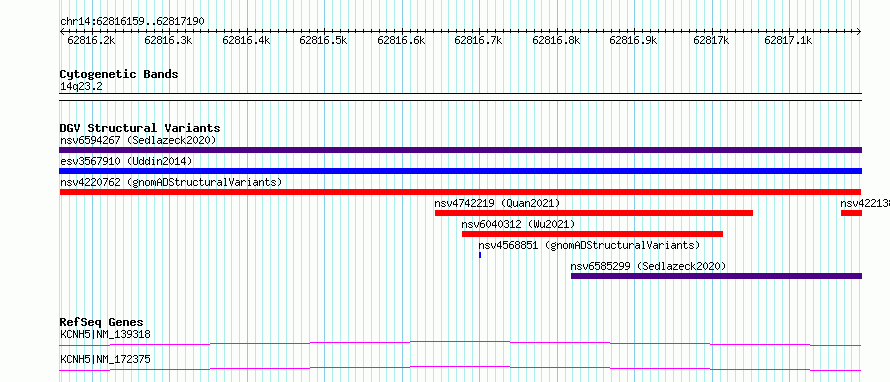This screenshot has height=382, width=890.
Task: Click the red nsv4742219 variant bar
Action: pos(594,213)
